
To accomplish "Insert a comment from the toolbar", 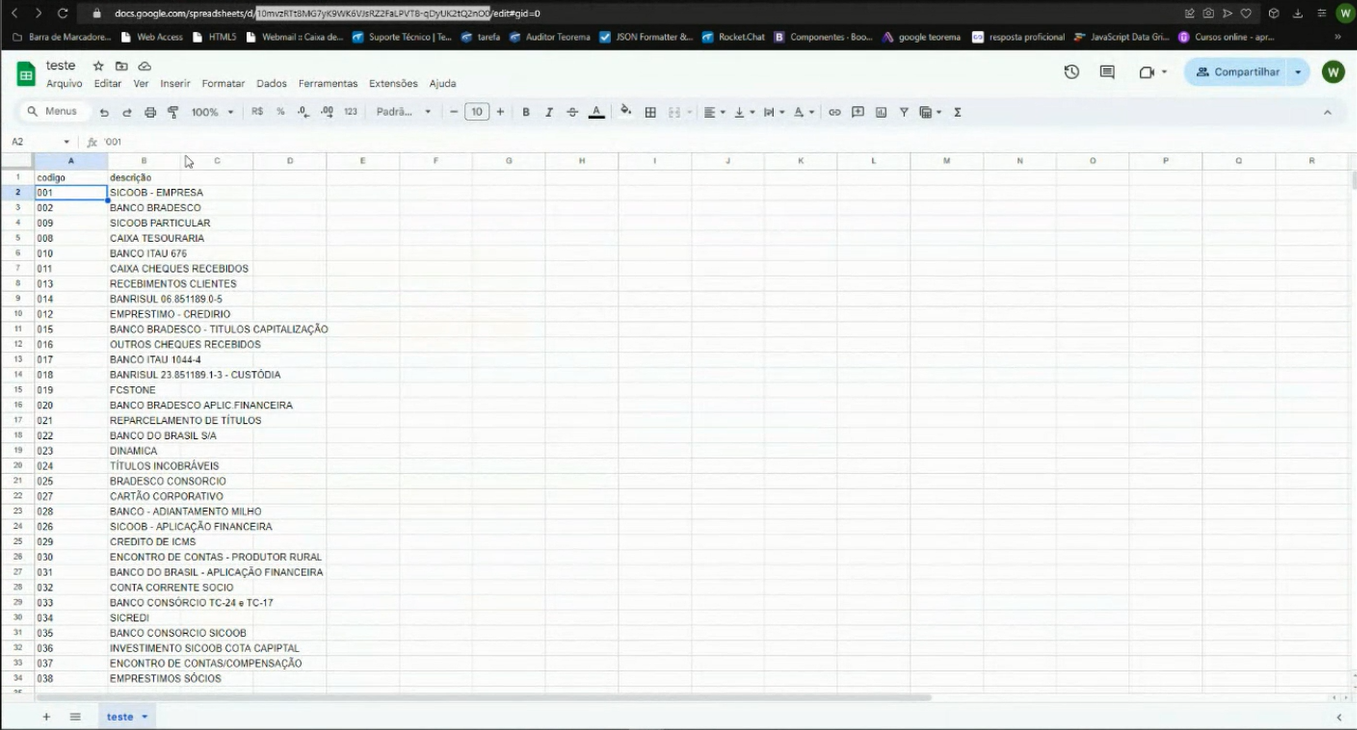I will pos(858,112).
